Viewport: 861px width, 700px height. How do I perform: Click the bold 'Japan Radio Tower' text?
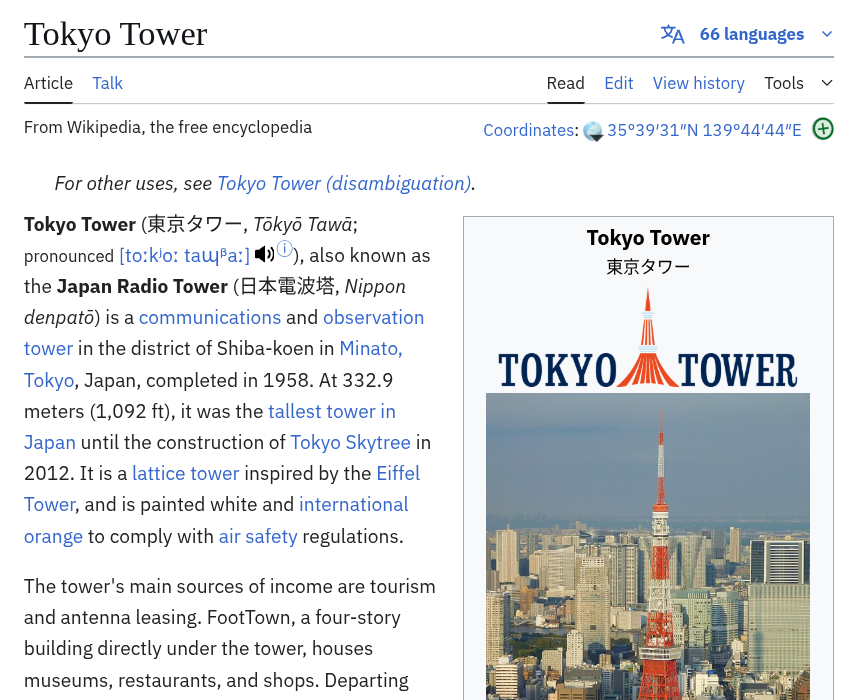pyautogui.click(x=142, y=287)
